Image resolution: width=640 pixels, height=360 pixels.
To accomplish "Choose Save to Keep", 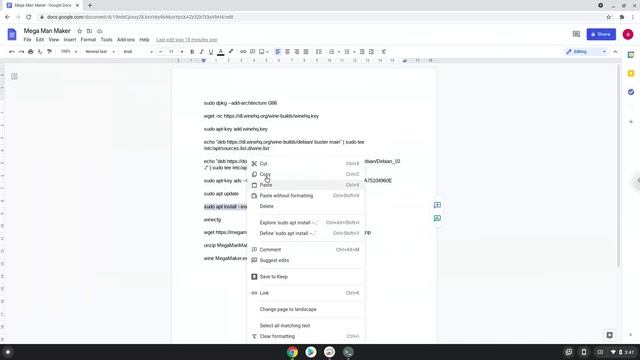I will tap(306, 277).
